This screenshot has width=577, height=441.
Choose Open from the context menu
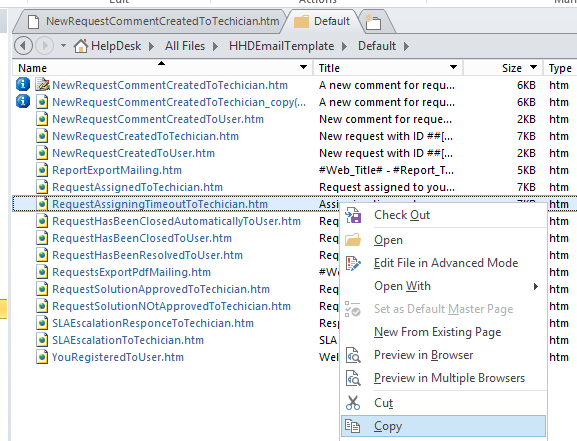click(x=443, y=240)
